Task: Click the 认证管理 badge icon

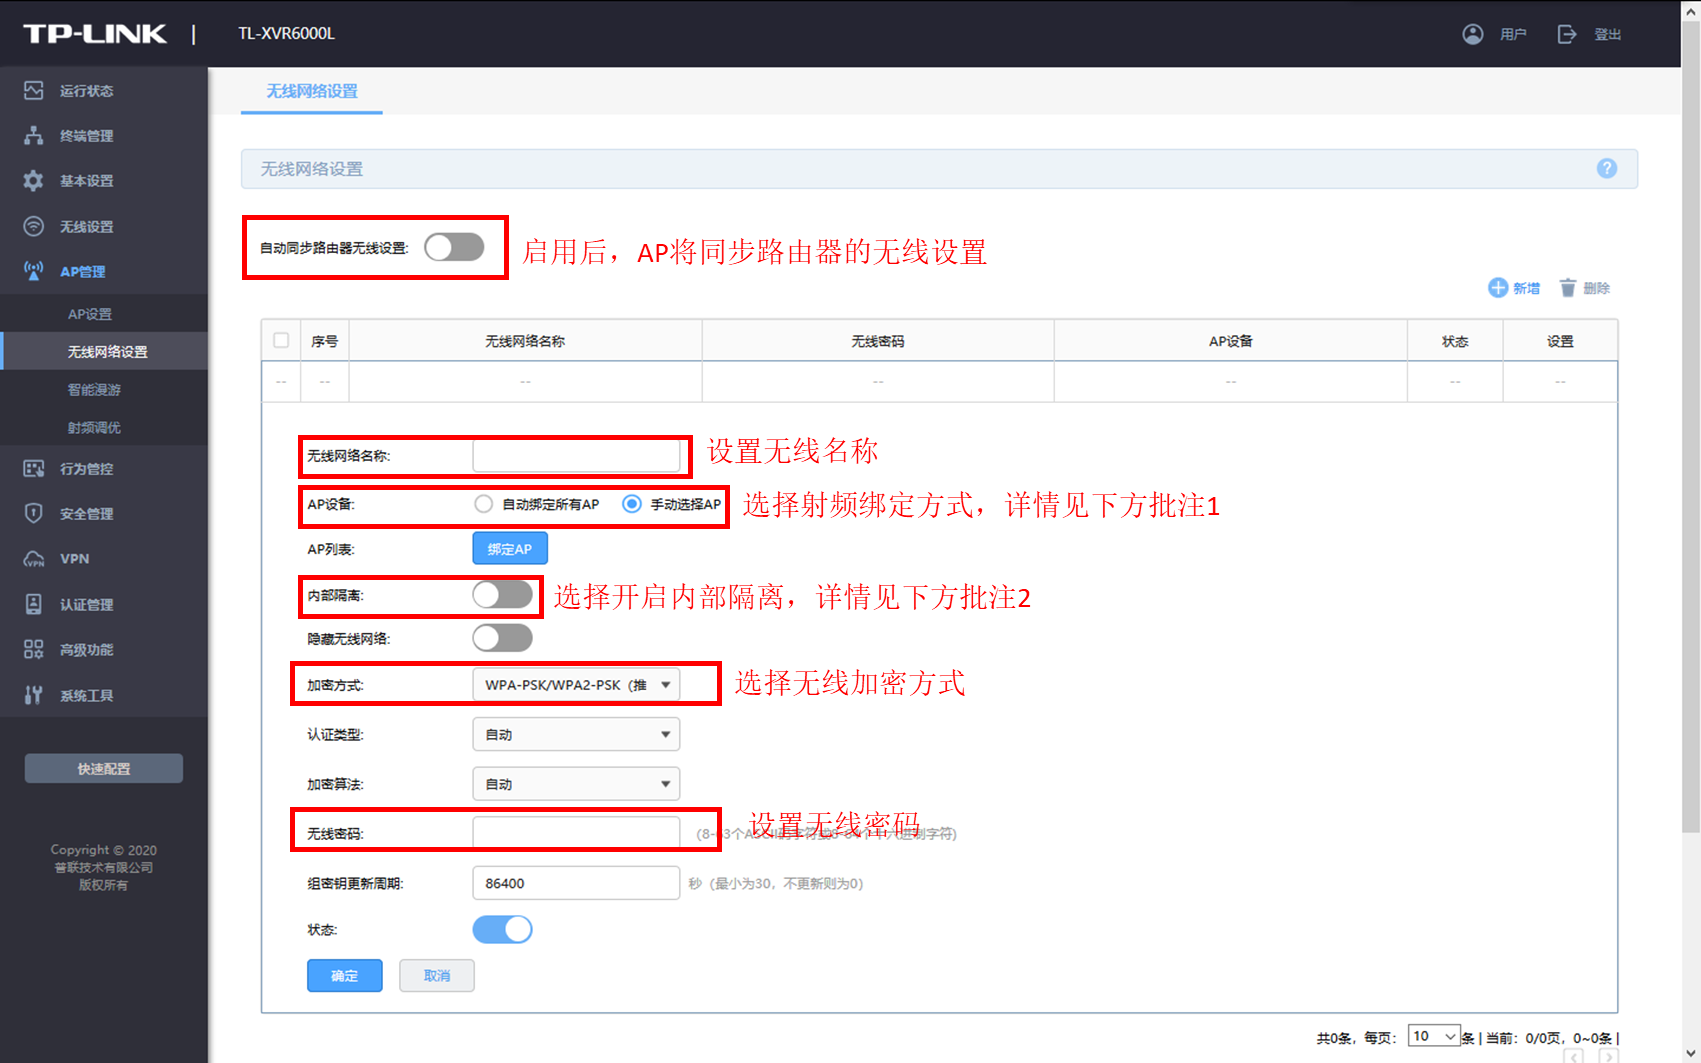Action: 34,604
